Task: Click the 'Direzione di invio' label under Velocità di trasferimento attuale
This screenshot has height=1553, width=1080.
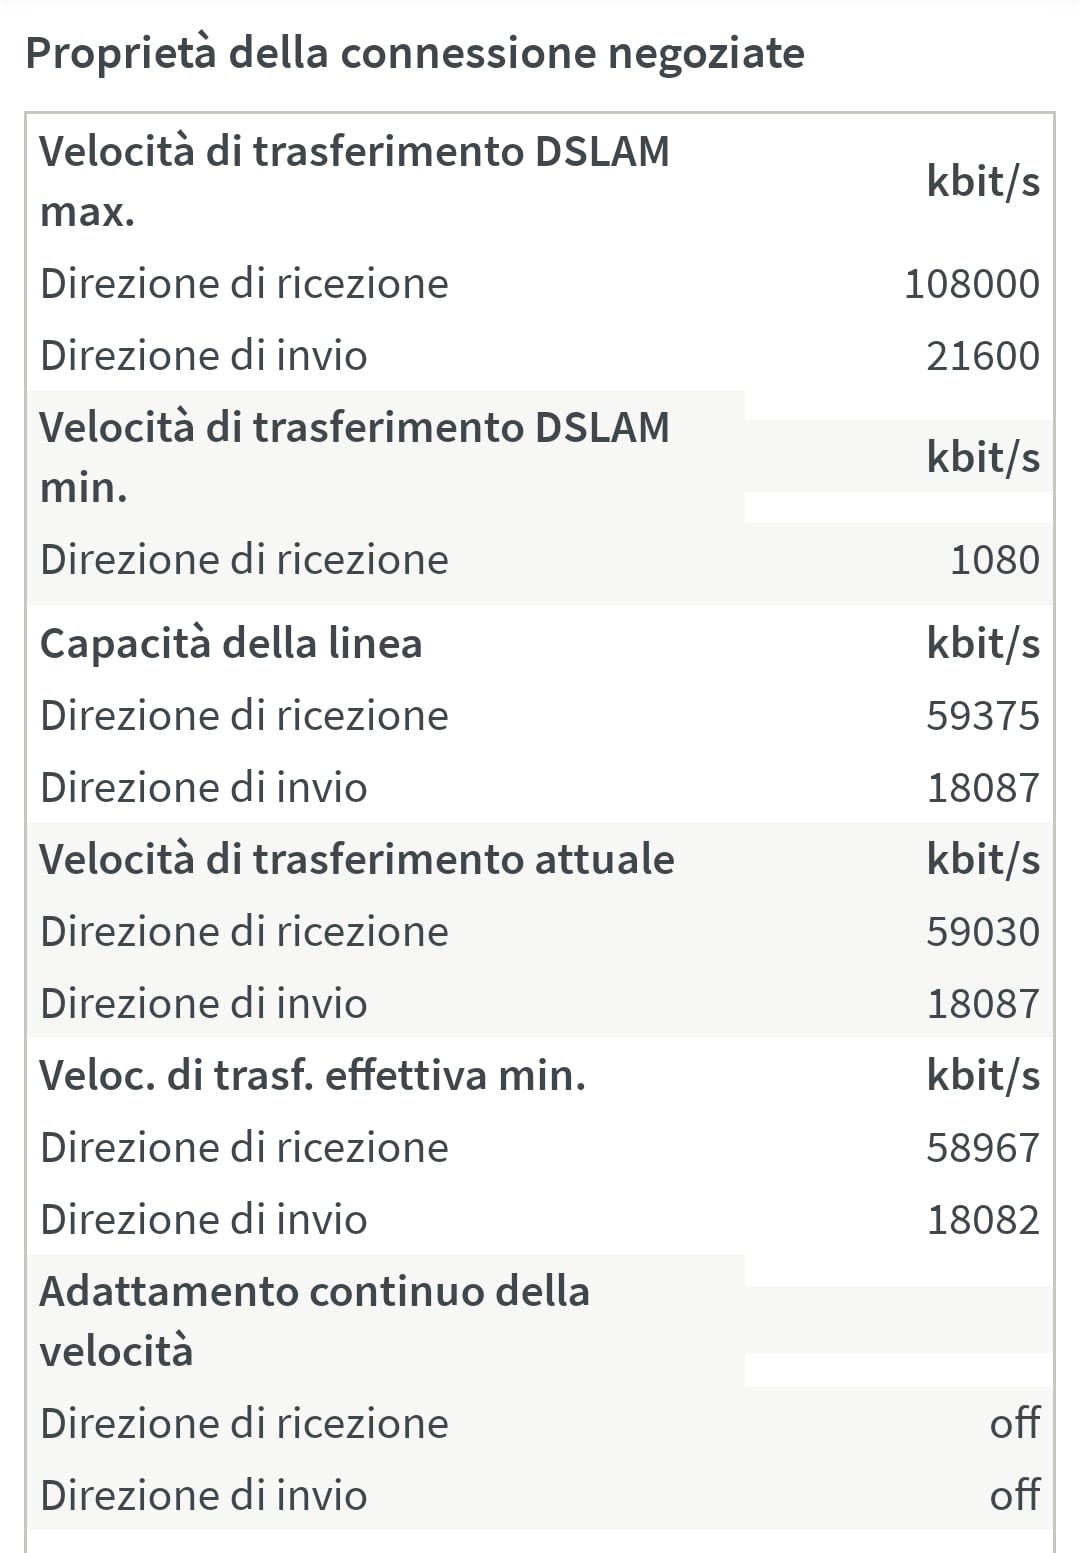Action: 204,1004
